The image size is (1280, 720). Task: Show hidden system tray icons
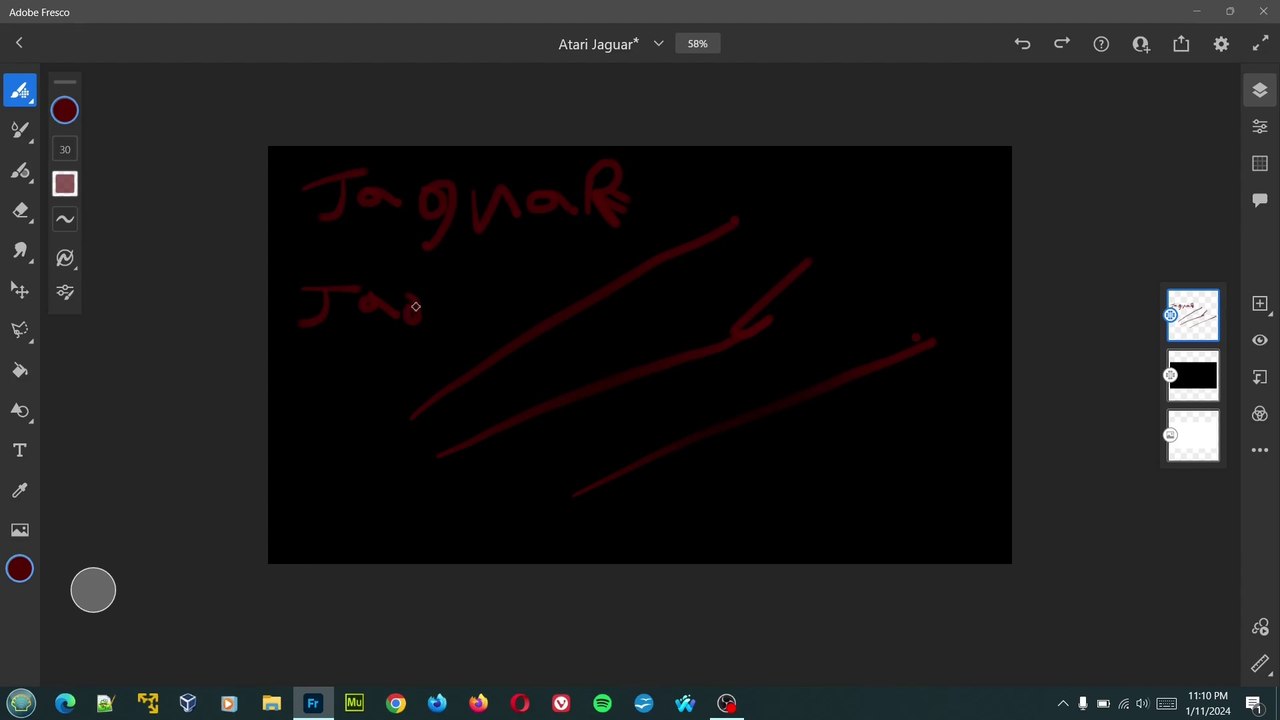(1062, 703)
